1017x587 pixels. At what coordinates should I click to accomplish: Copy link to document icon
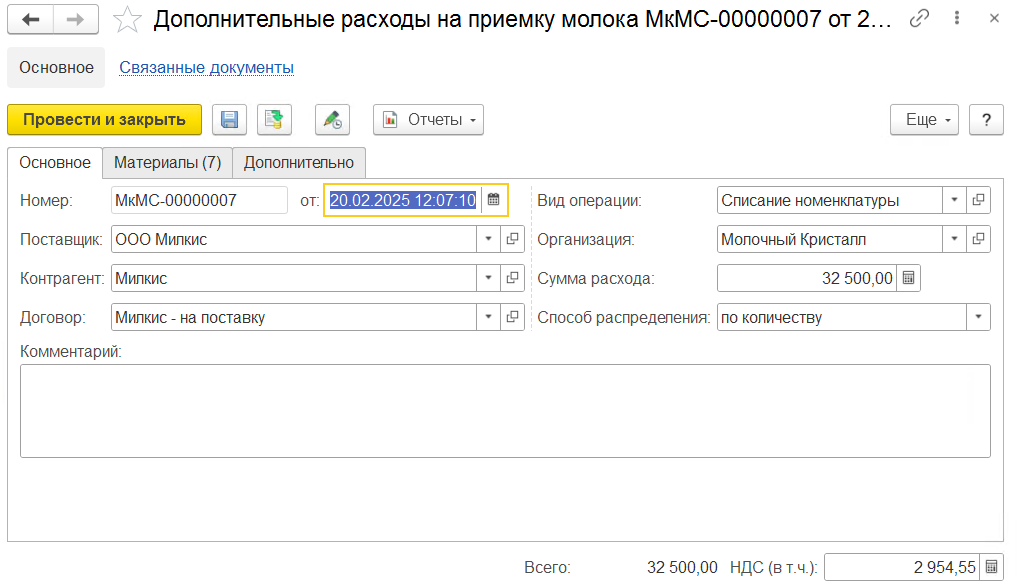(x=919, y=18)
